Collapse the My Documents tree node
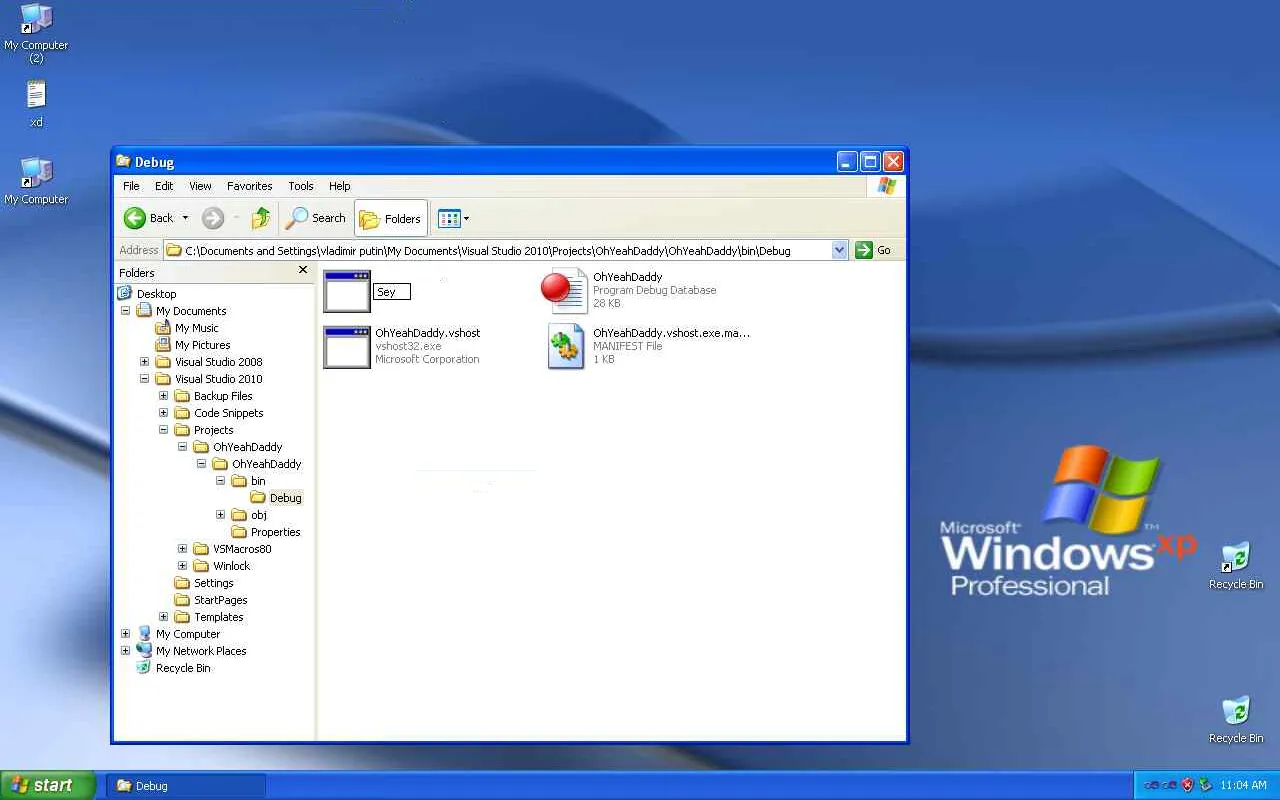 [125, 311]
